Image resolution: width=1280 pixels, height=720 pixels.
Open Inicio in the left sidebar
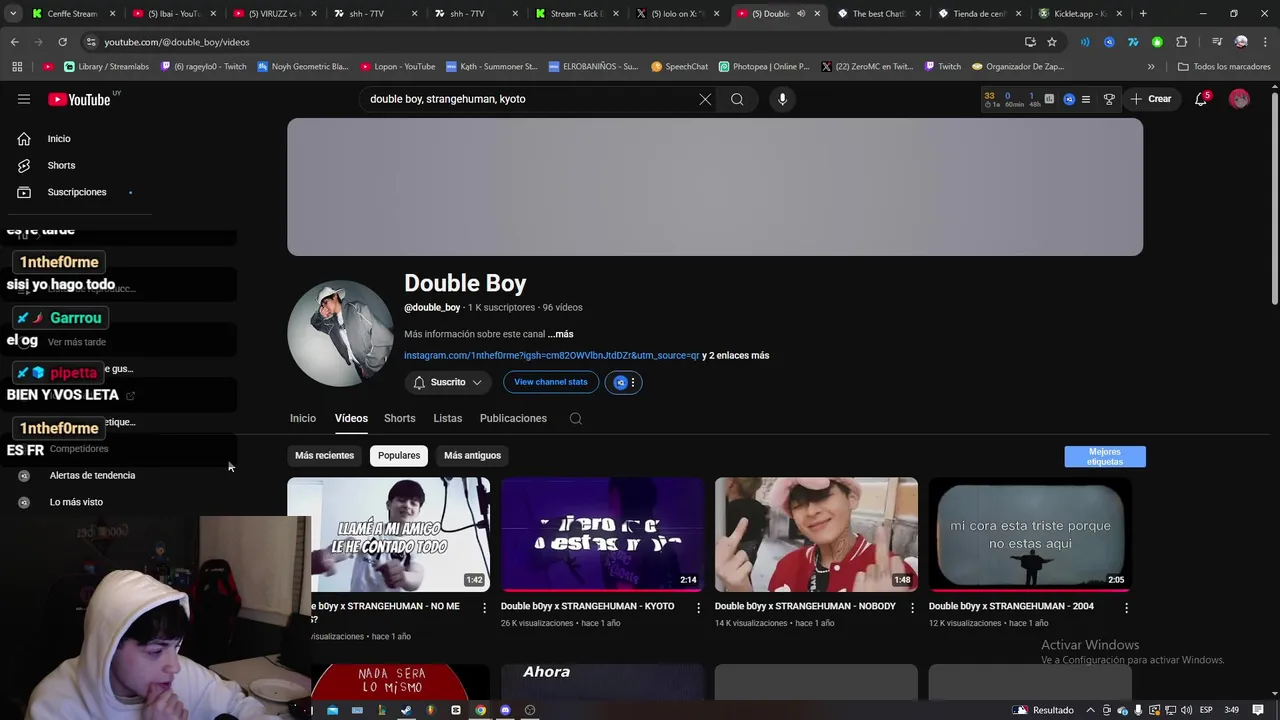click(x=58, y=139)
